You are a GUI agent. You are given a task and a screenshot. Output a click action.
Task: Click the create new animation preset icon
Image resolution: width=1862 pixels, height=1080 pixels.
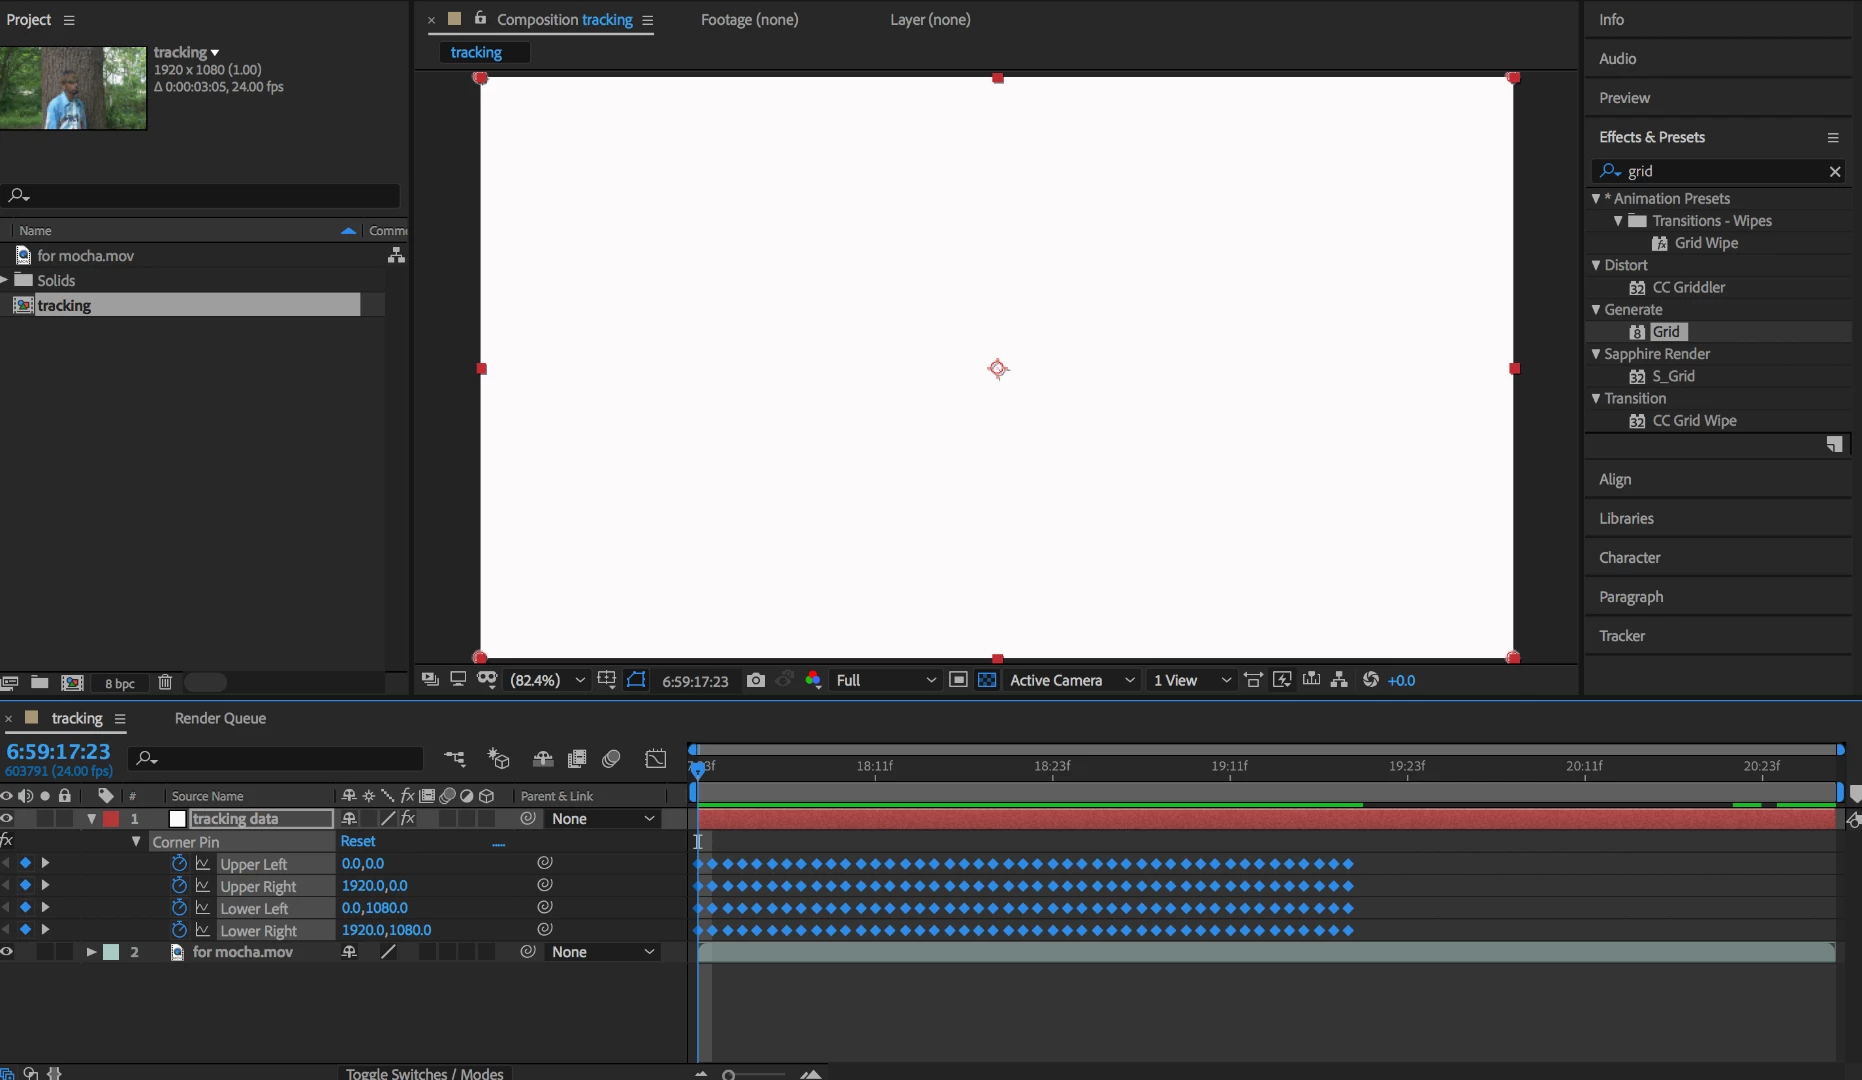(1834, 444)
